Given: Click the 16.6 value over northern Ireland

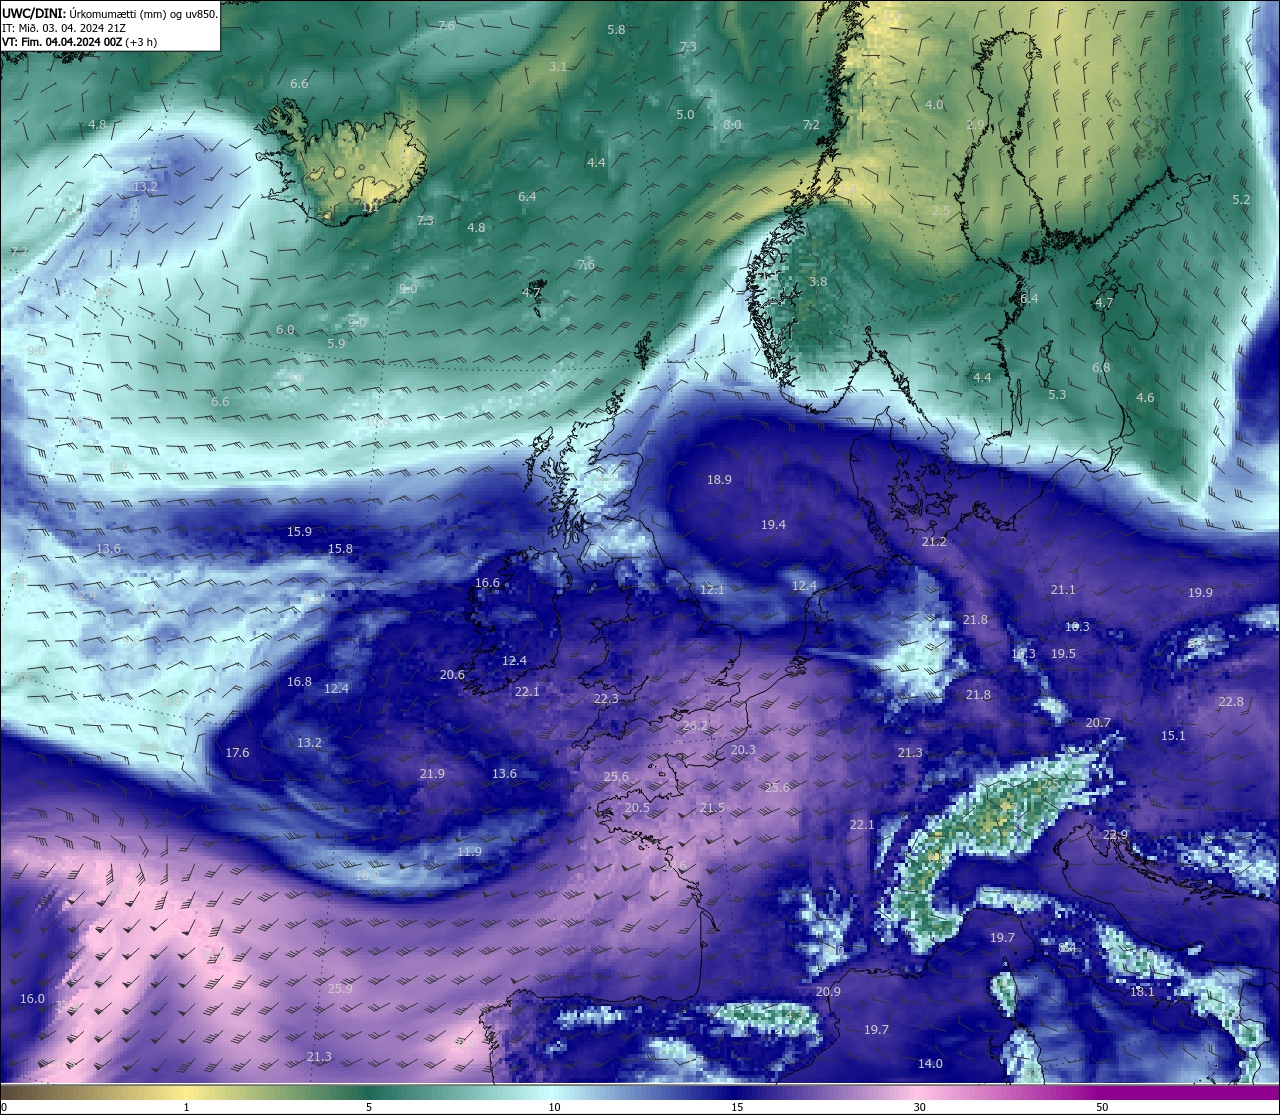Looking at the screenshot, I should pyautogui.click(x=487, y=583).
